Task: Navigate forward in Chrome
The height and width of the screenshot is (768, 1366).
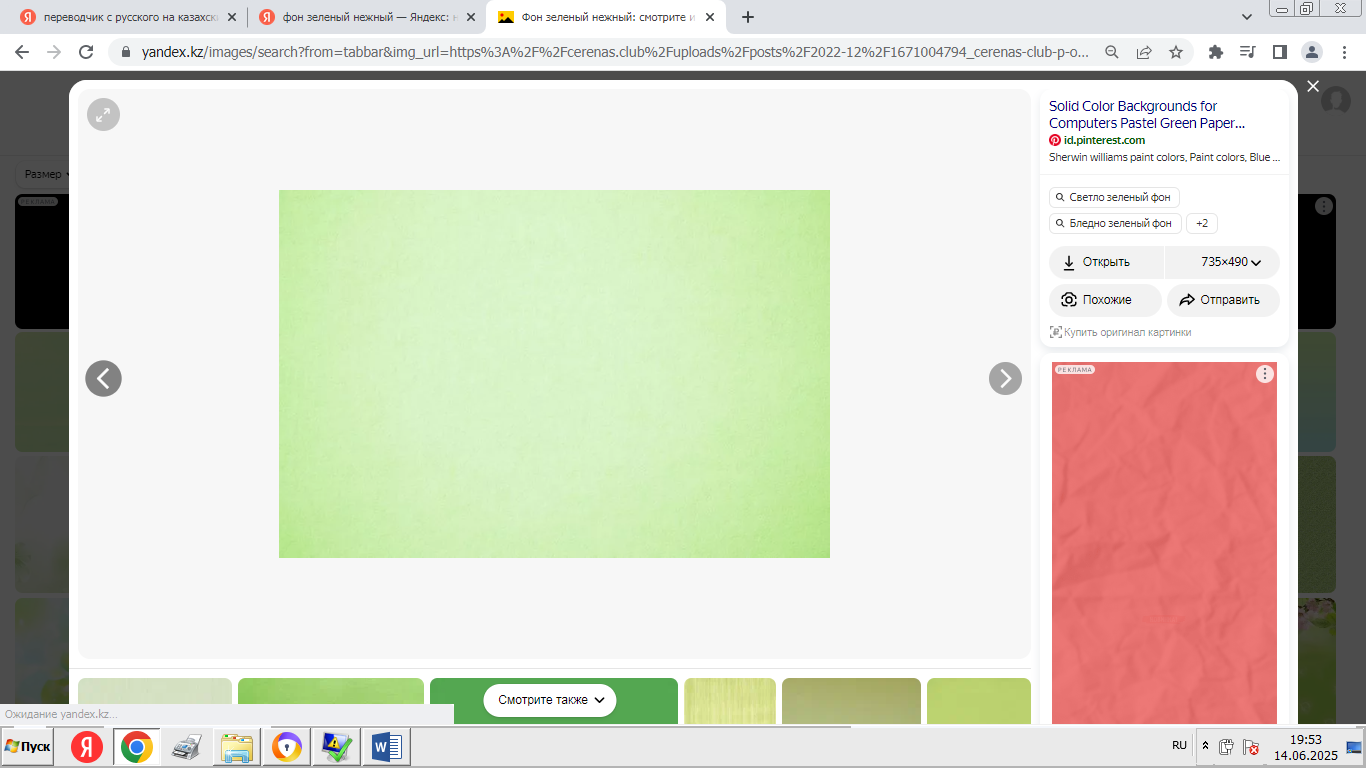Action: coord(54,52)
